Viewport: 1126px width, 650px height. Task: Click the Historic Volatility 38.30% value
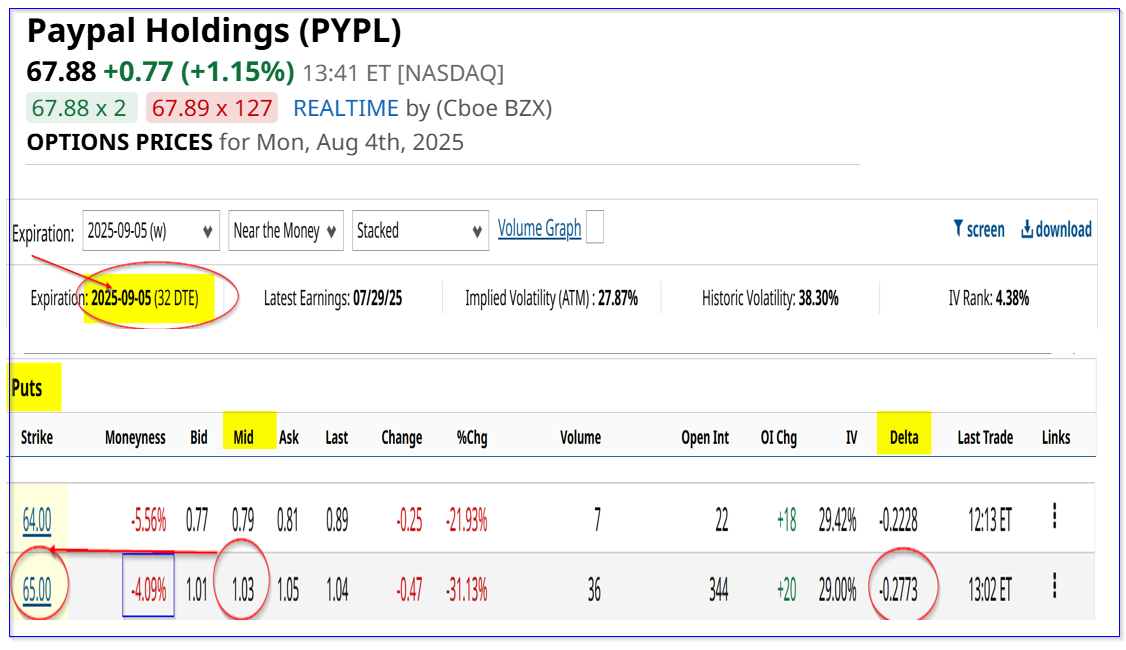(819, 298)
